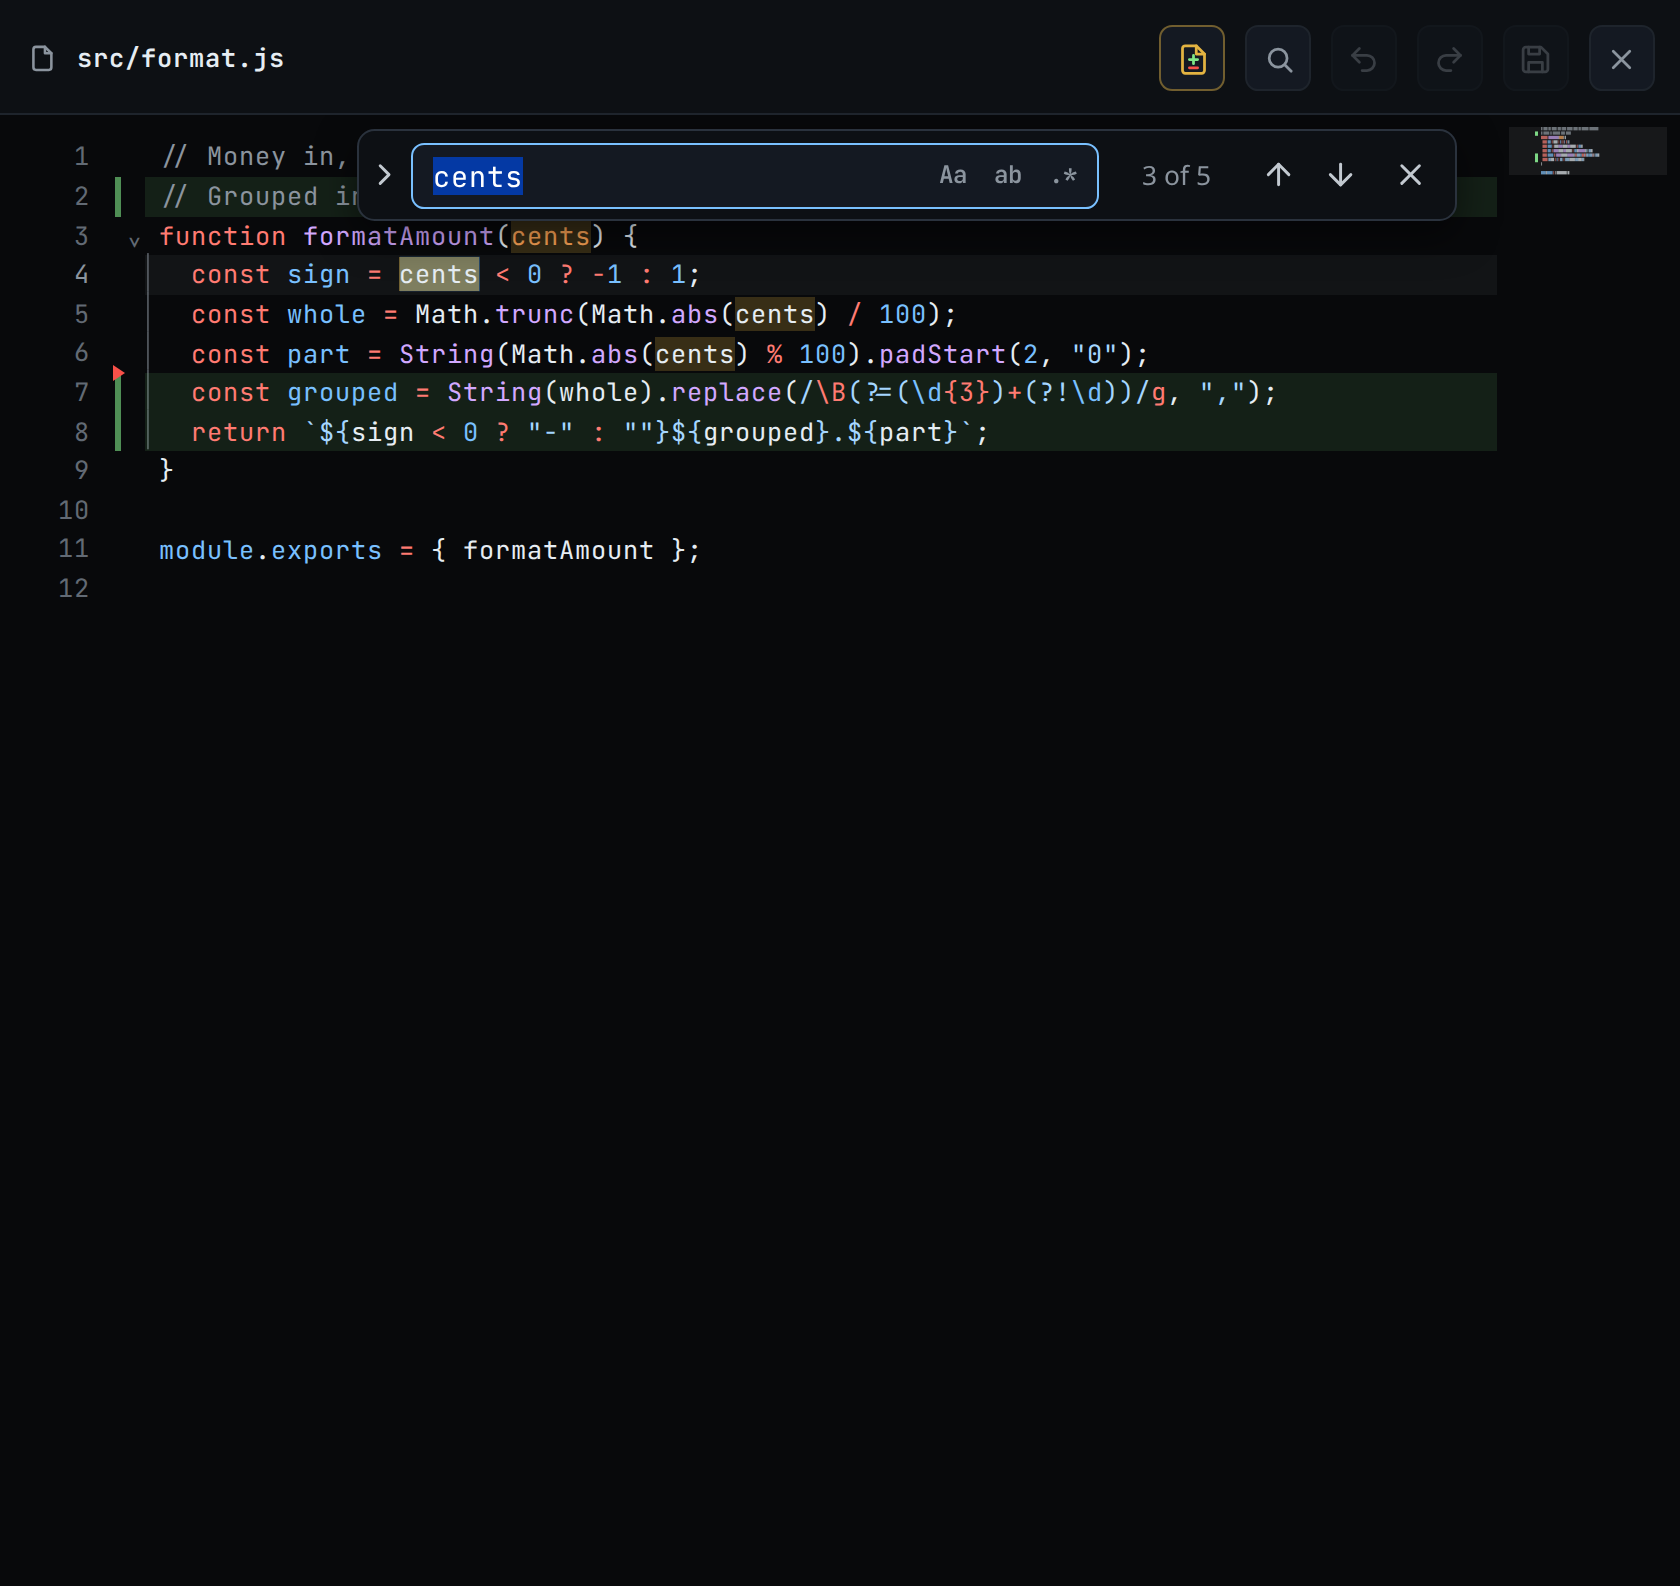Click the '// Money in,' comment on line 1
The height and width of the screenshot is (1586, 1680).
[x=254, y=157]
